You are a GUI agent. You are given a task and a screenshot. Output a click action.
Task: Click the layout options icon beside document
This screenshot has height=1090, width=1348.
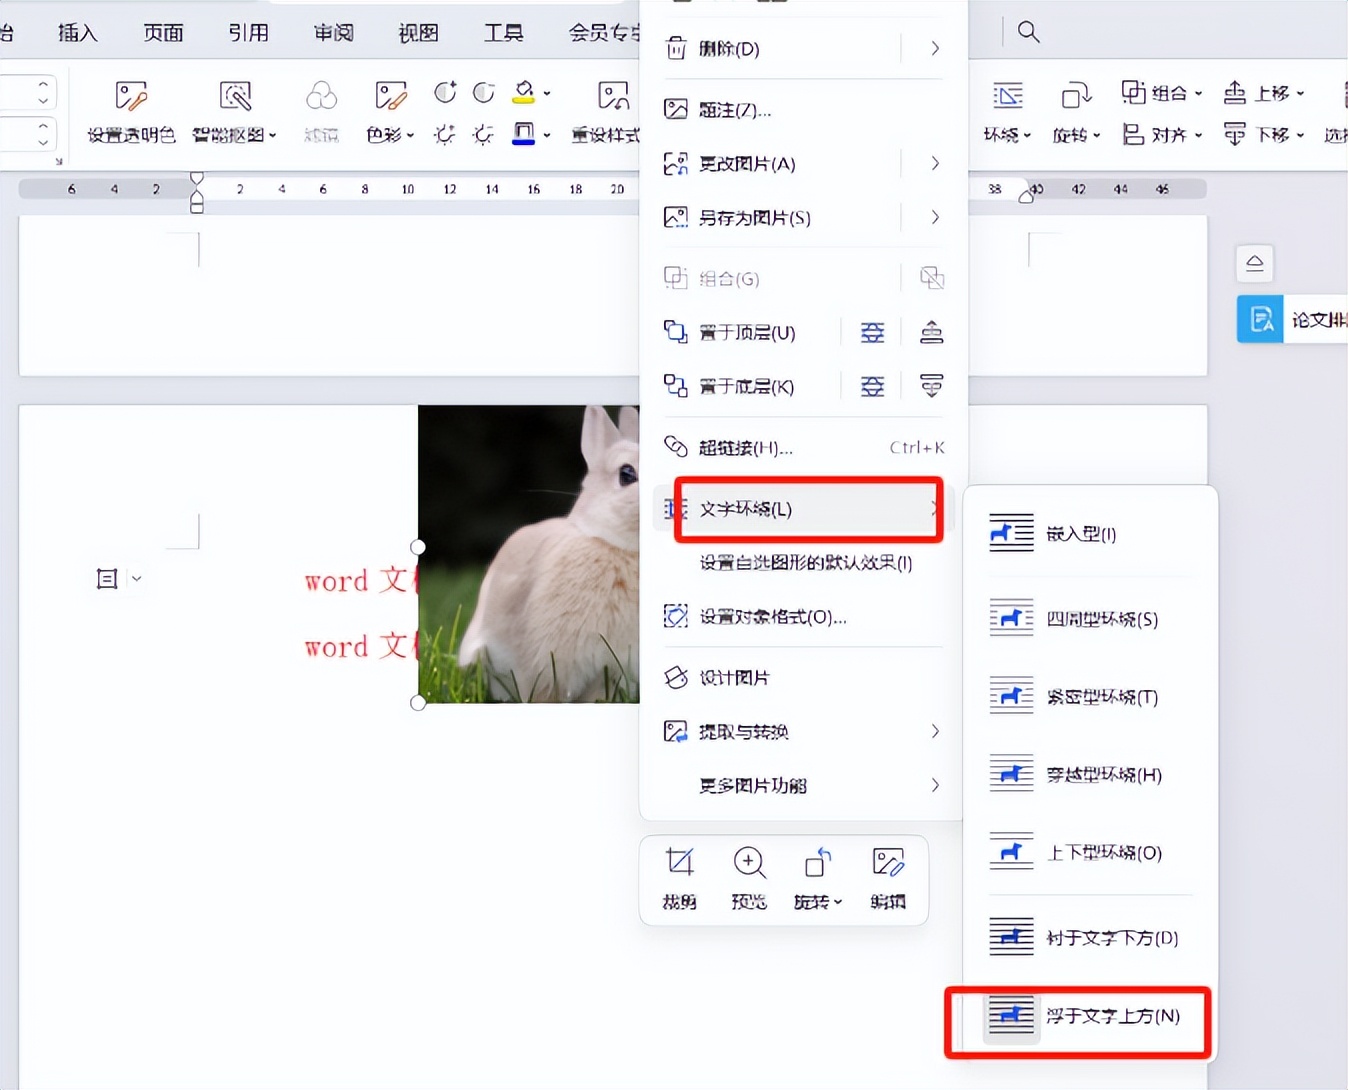point(108,579)
